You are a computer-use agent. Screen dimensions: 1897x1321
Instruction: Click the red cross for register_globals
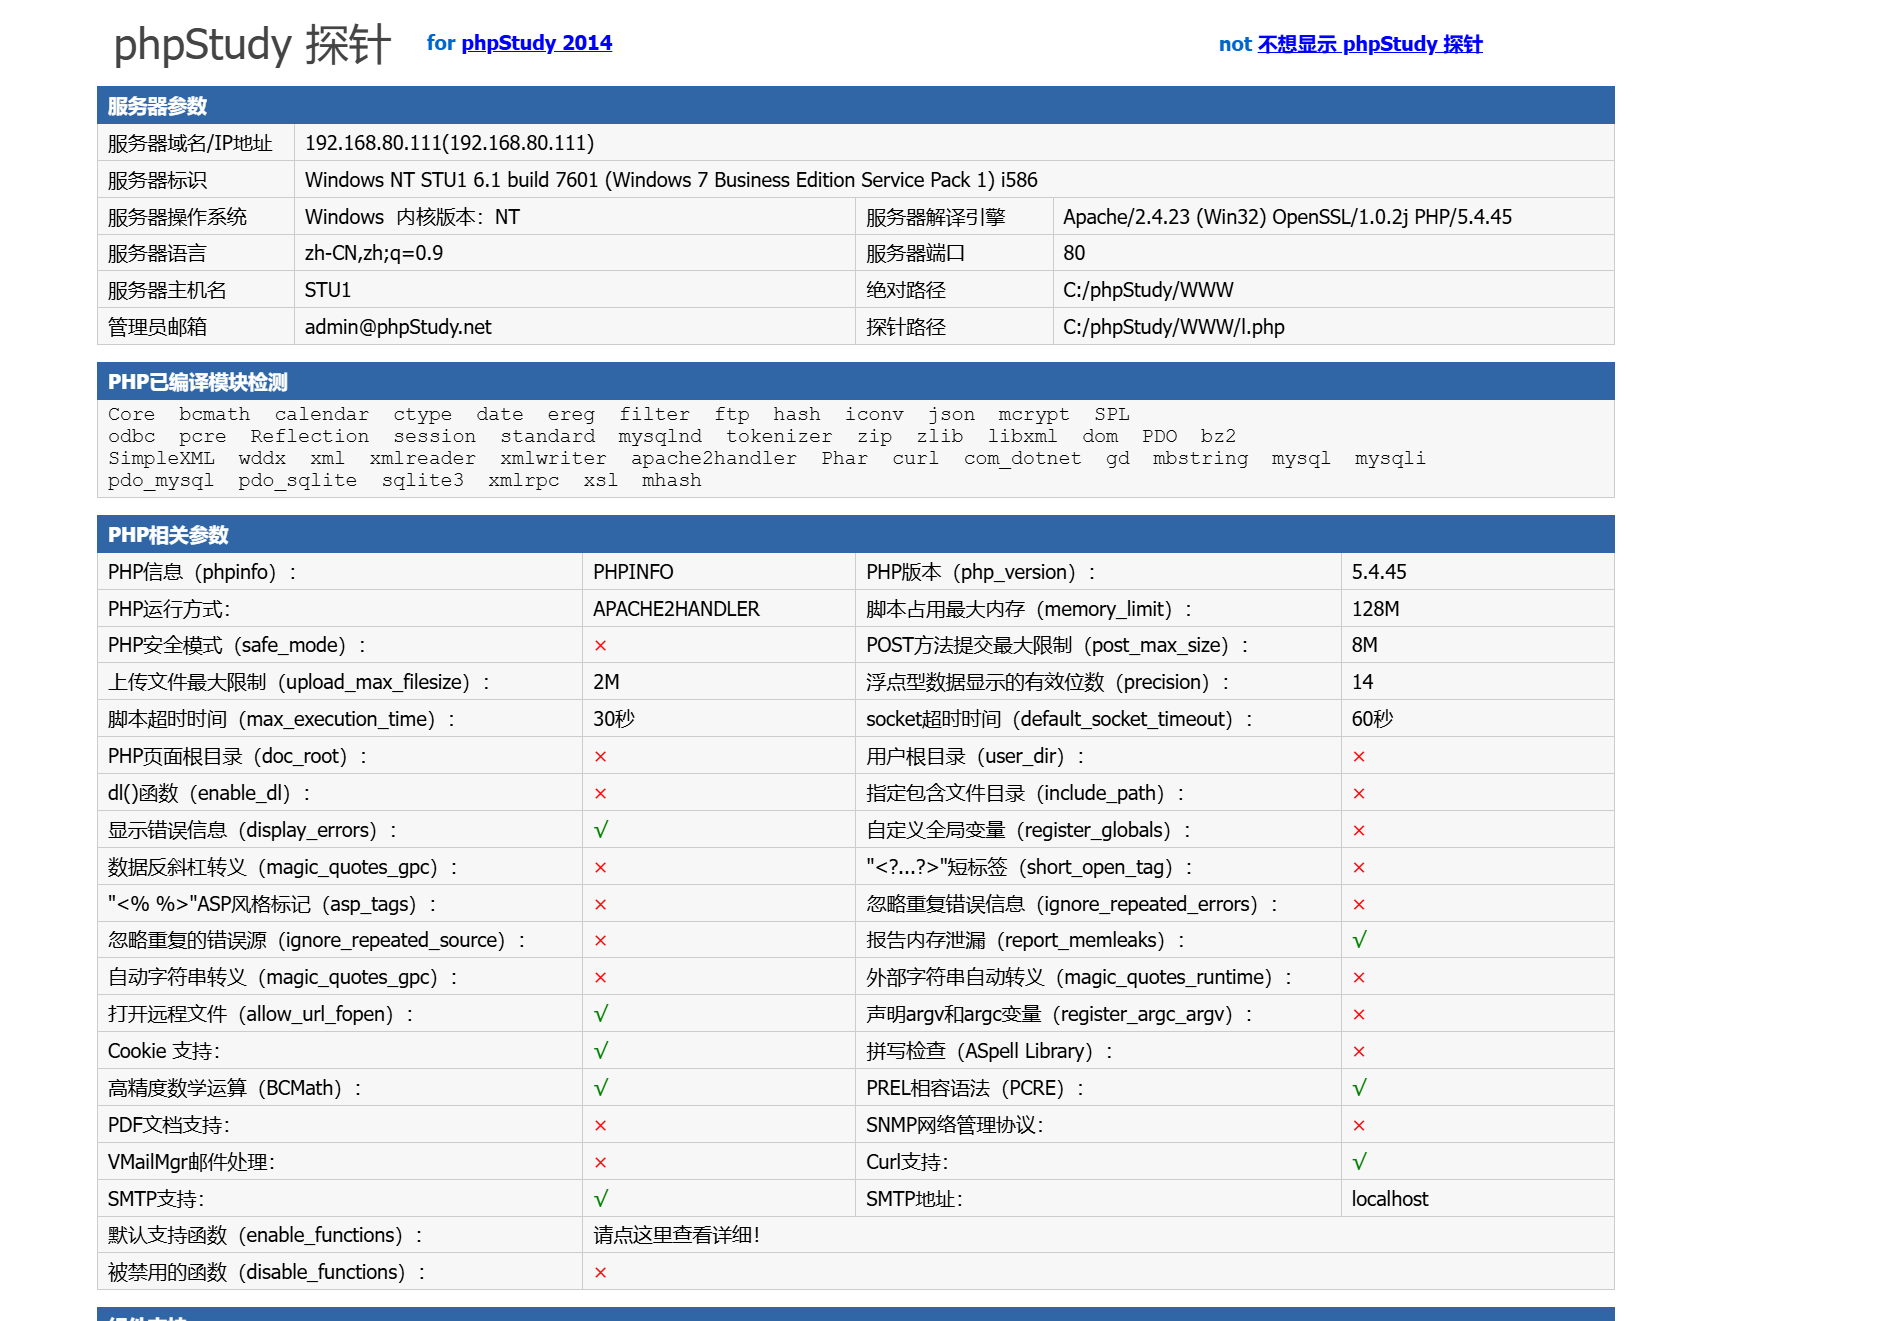[1358, 831]
